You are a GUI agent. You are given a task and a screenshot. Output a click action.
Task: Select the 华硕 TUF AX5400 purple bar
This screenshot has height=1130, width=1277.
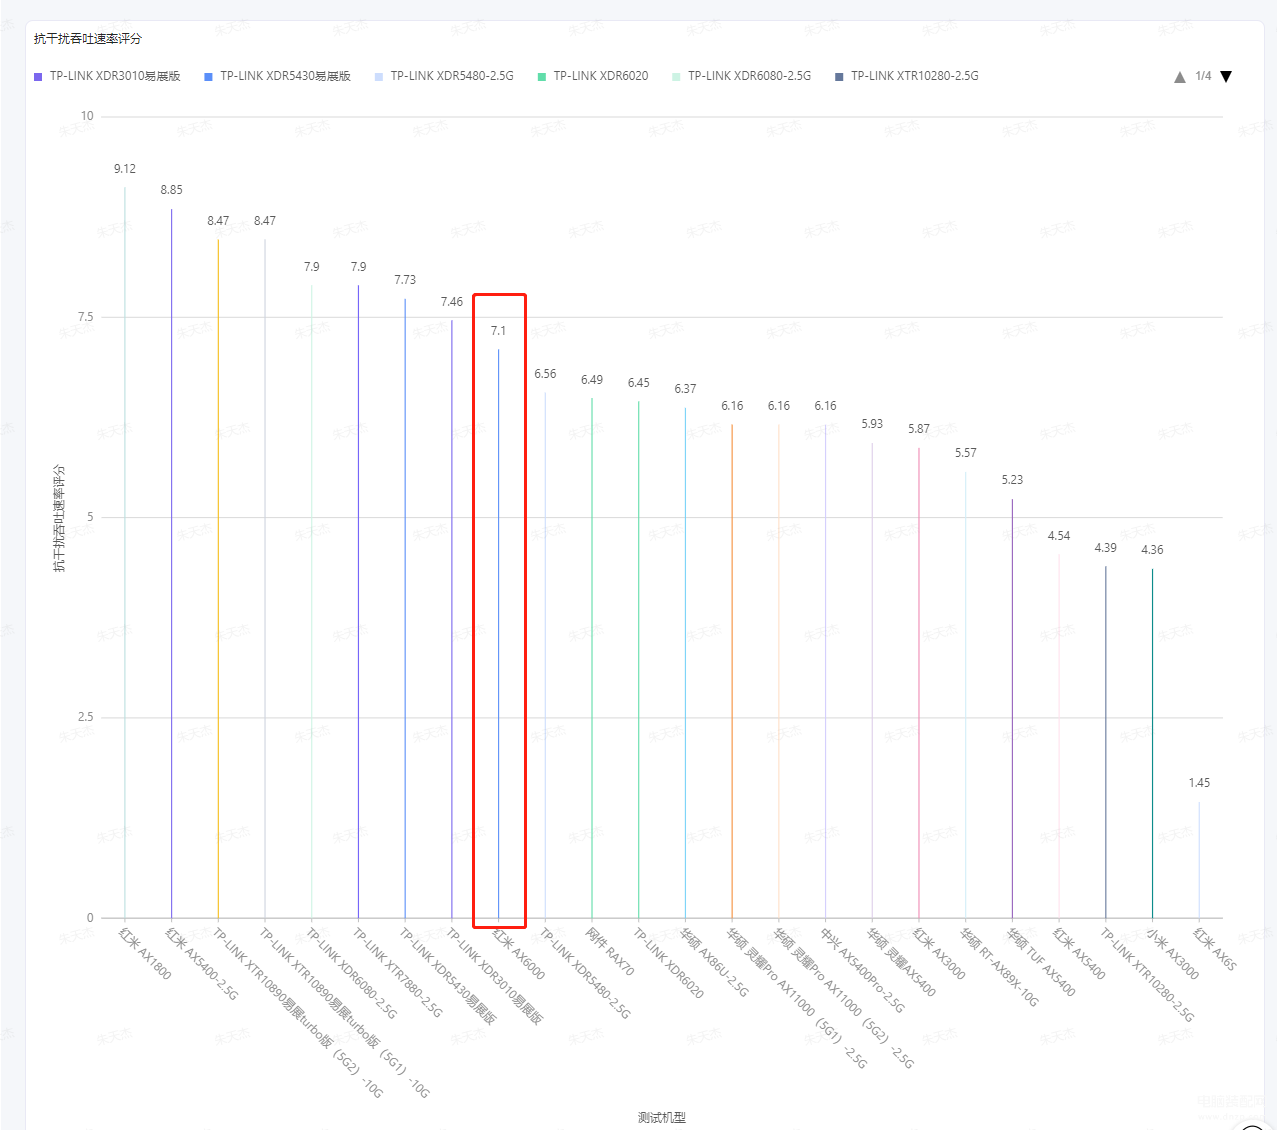1012,709
